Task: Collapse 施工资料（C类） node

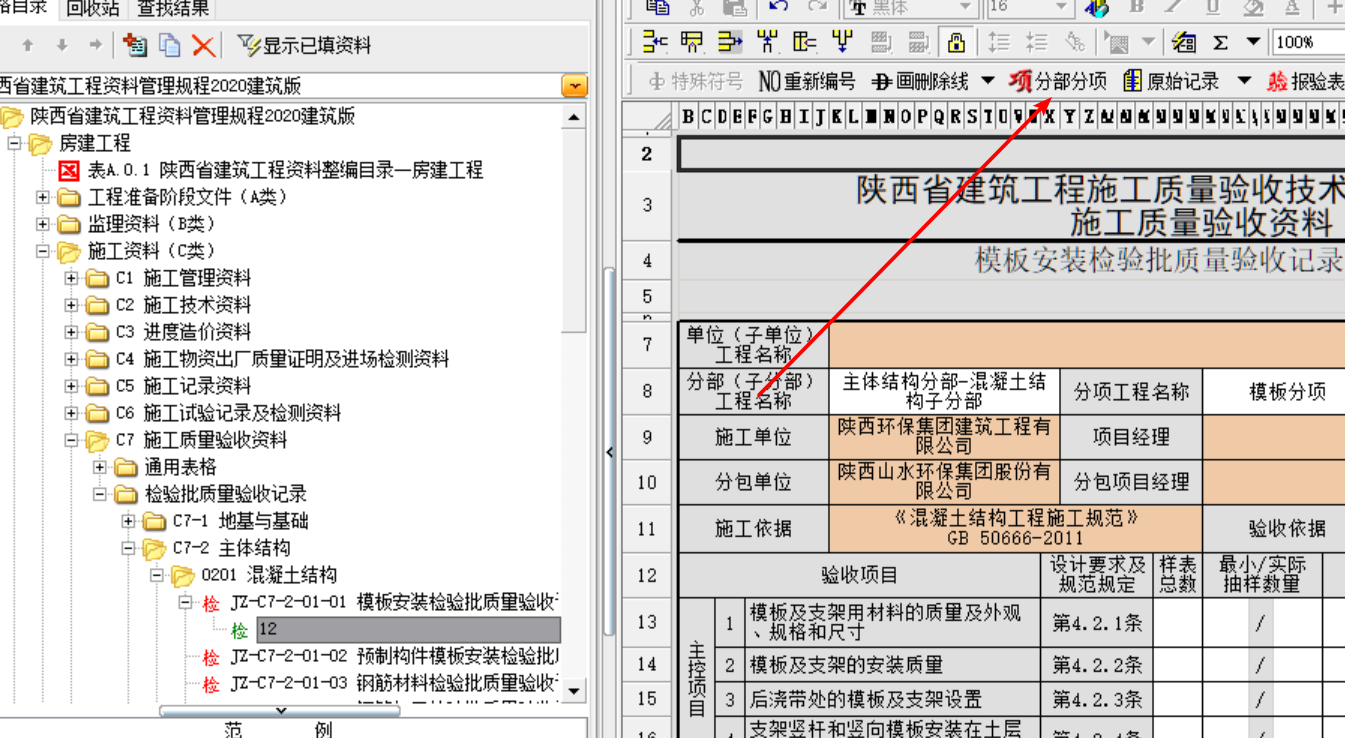Action: click(43, 252)
